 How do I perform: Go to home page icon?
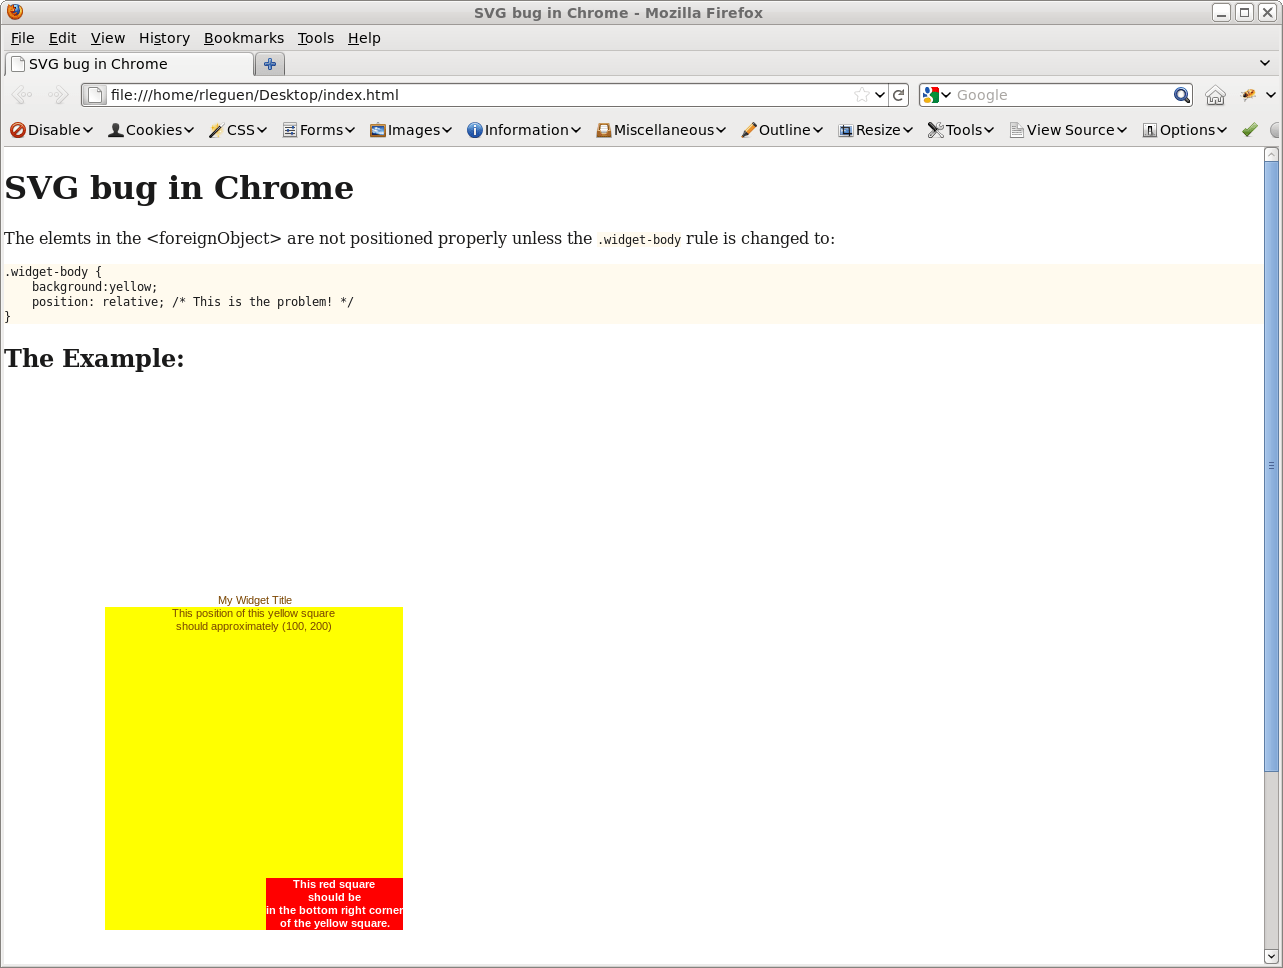(1215, 95)
